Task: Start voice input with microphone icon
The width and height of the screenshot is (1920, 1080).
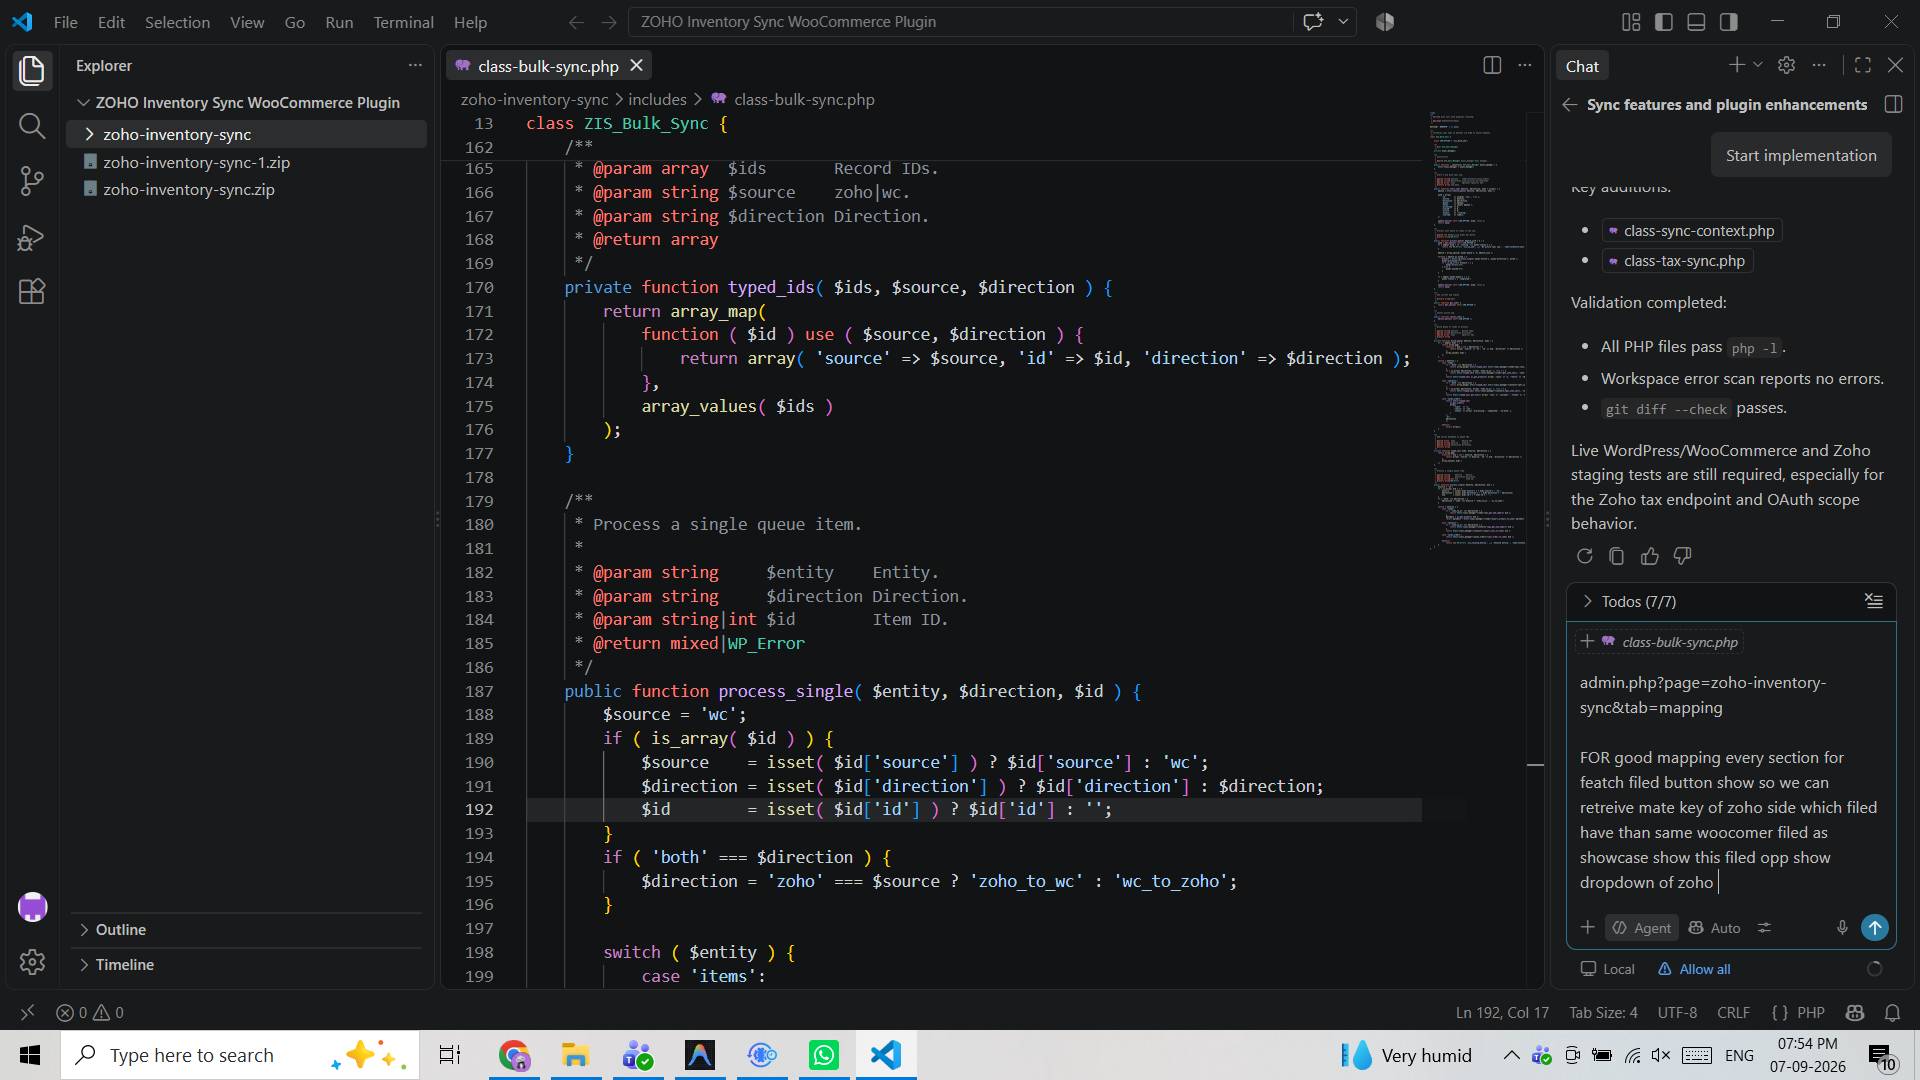Action: tap(1842, 928)
